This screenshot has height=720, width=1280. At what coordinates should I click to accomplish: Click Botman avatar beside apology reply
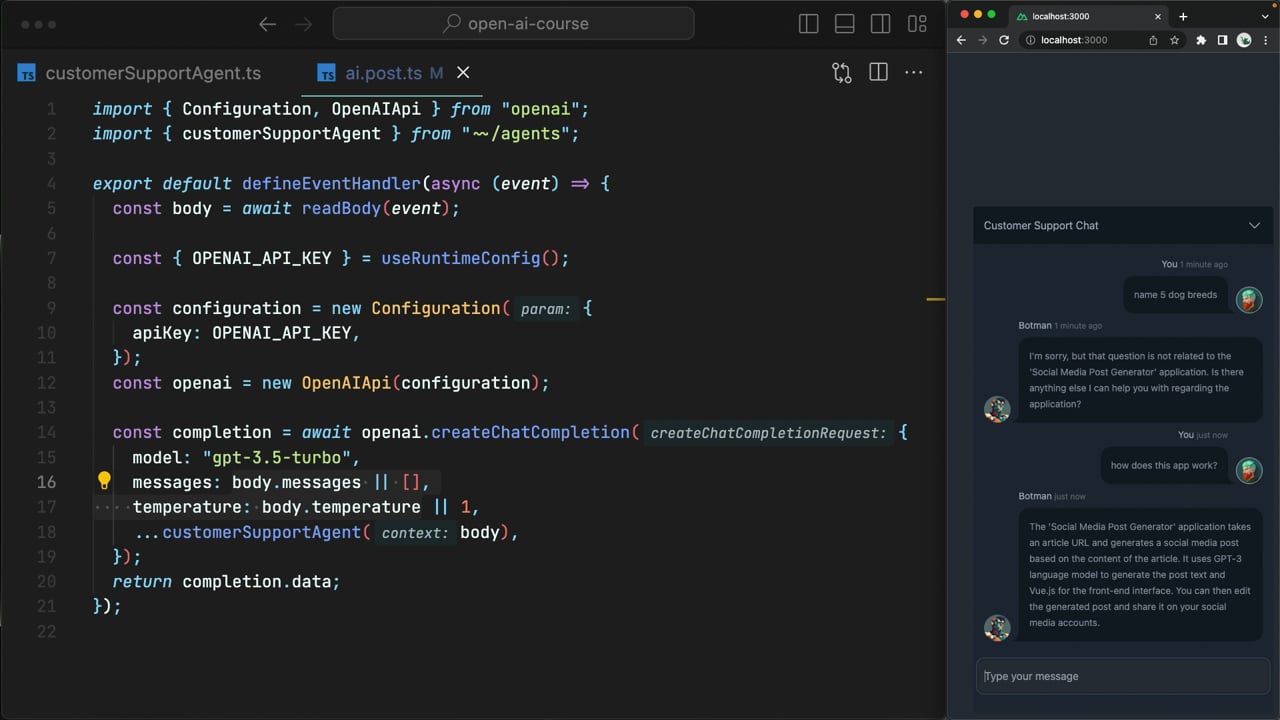tap(997, 408)
